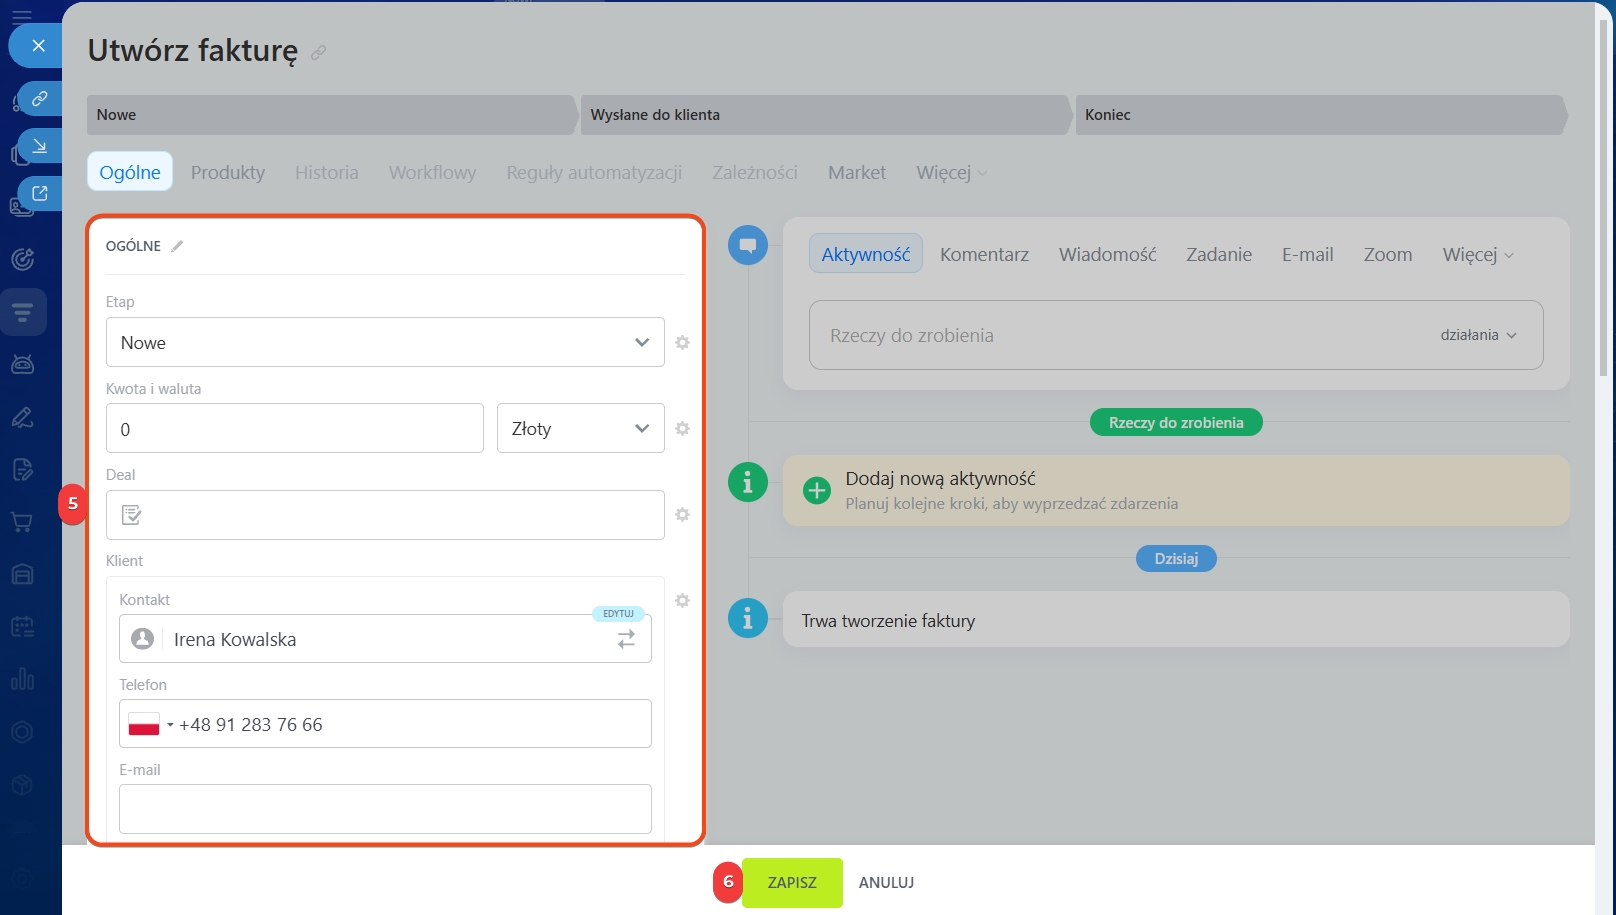Open the phone country flag selector
The width and height of the screenshot is (1616, 915).
tap(149, 725)
